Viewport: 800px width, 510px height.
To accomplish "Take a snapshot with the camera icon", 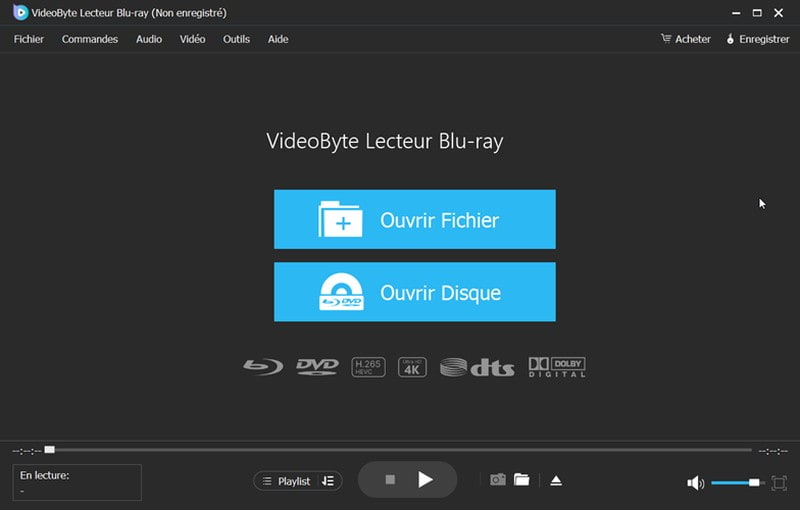I will (x=497, y=480).
